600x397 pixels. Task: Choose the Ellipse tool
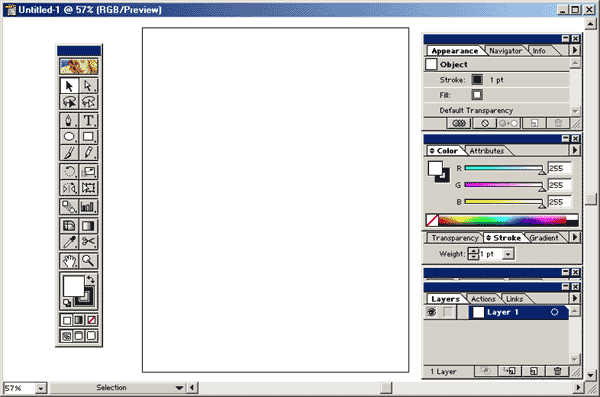(x=69, y=136)
